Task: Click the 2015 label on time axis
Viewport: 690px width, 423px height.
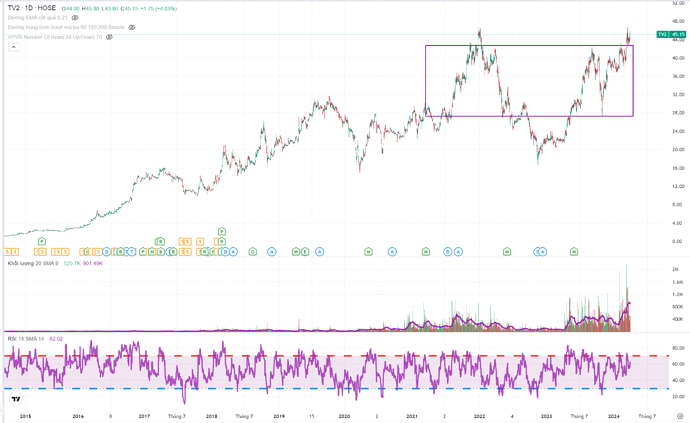Action: [26, 416]
